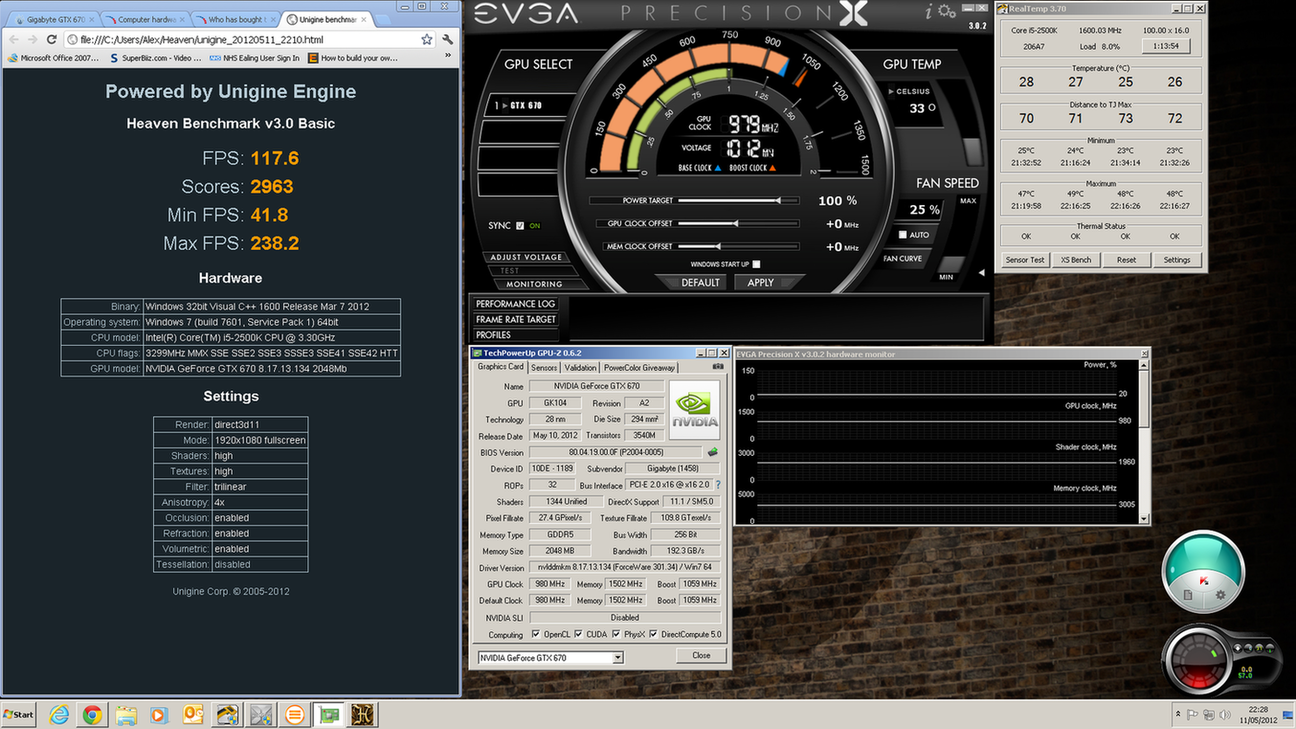The image size is (1296, 729).
Task: Click the Sensor Test button in RealTemp
Action: tap(1025, 260)
